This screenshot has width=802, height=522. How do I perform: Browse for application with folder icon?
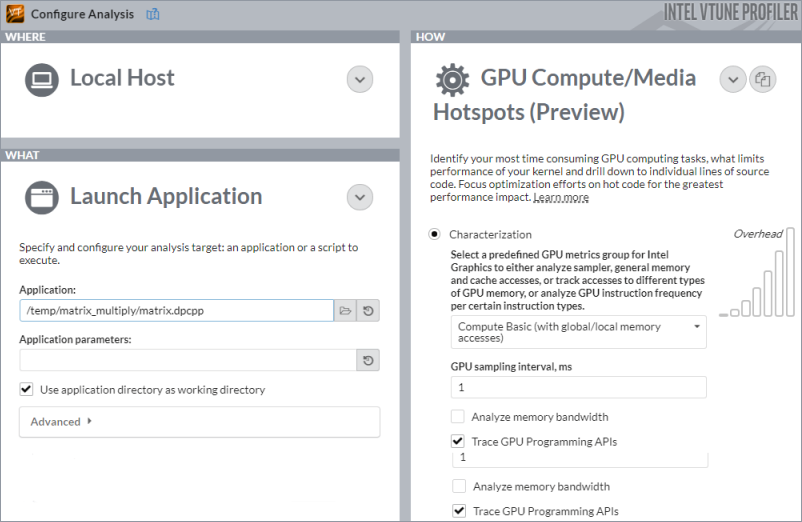coord(345,311)
